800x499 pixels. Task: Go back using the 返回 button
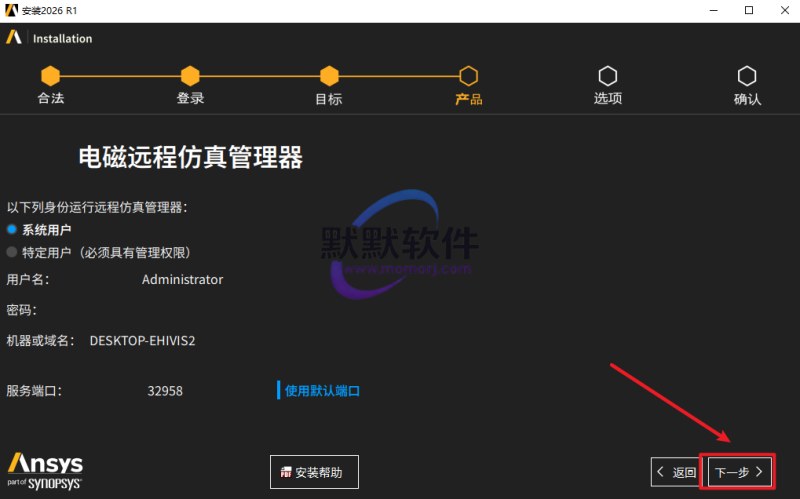676,472
